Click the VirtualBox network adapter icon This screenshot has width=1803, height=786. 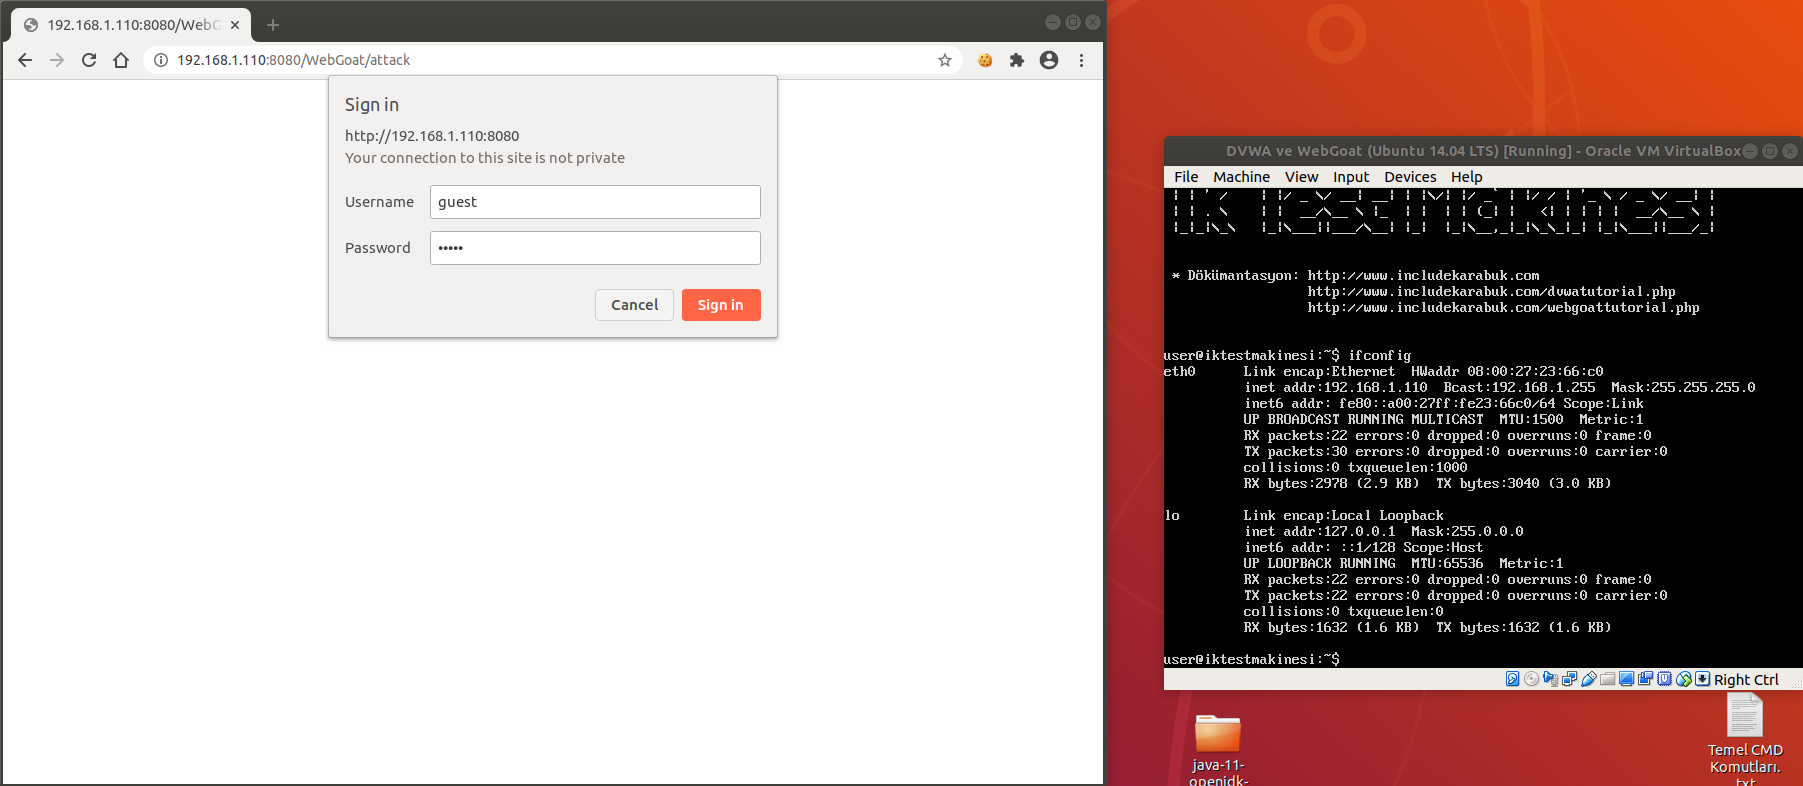1570,679
